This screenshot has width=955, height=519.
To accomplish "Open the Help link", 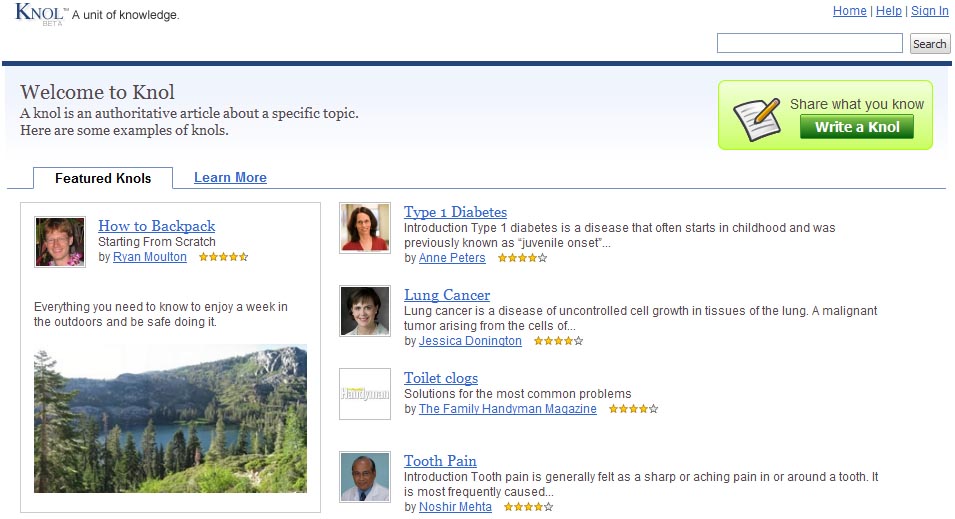I will pos(889,11).
